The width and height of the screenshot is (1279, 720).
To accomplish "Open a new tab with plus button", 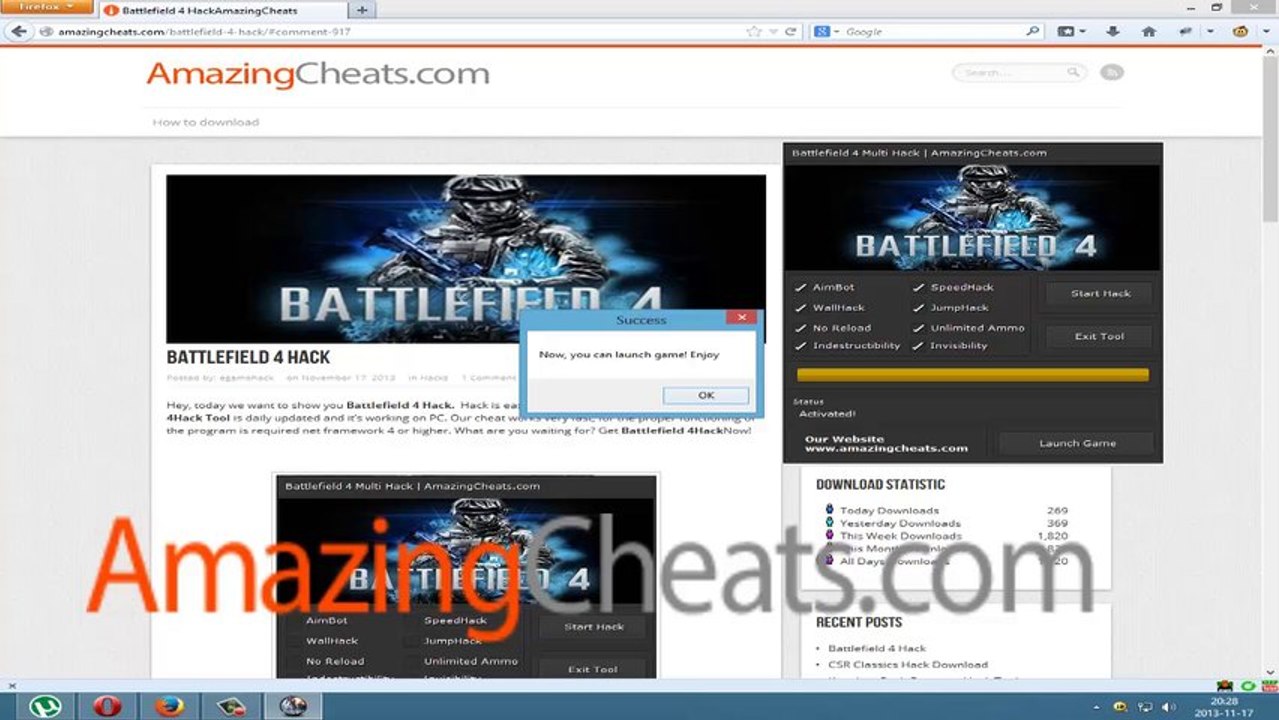I will (362, 9).
